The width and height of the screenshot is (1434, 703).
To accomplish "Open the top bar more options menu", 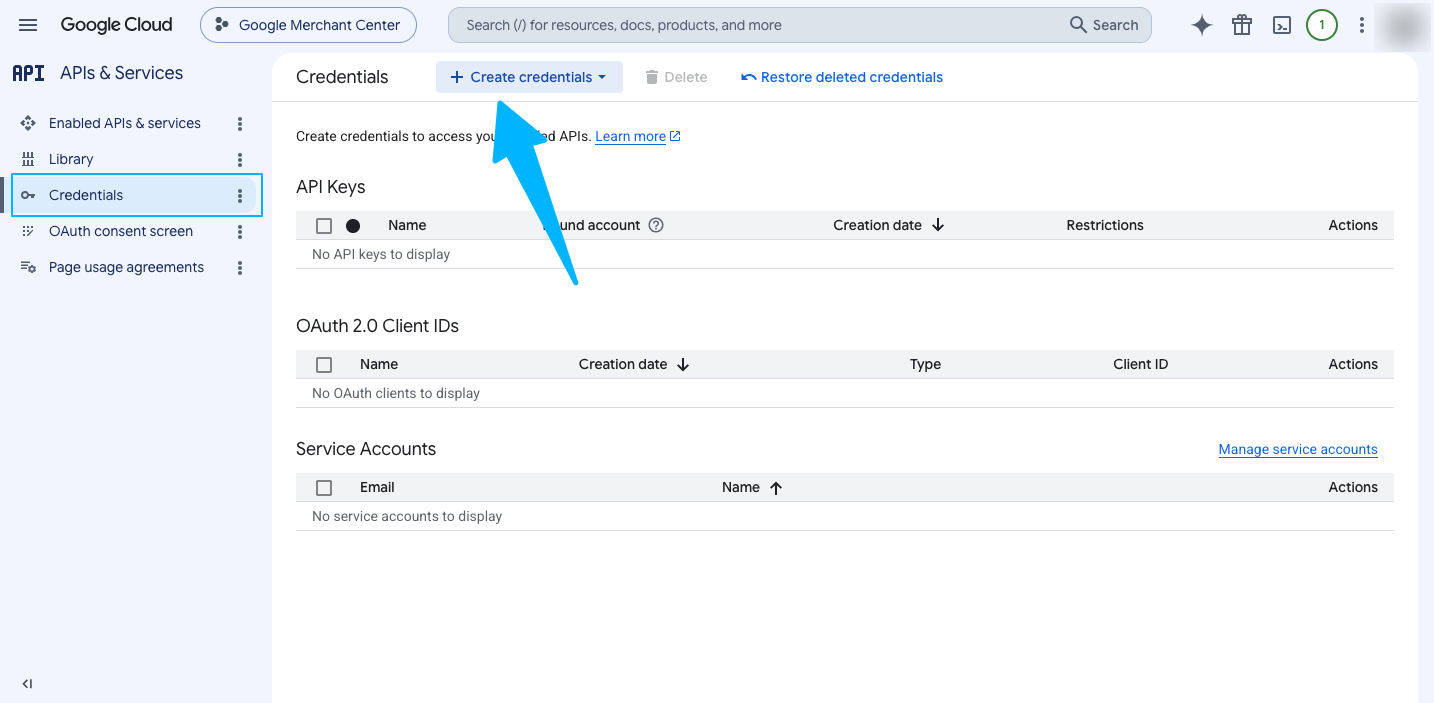I will (x=1362, y=25).
